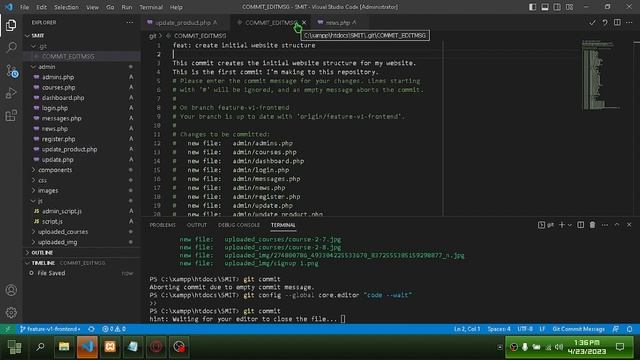Open the File menu
Screen dimensions: 640x360
coord(24,7)
